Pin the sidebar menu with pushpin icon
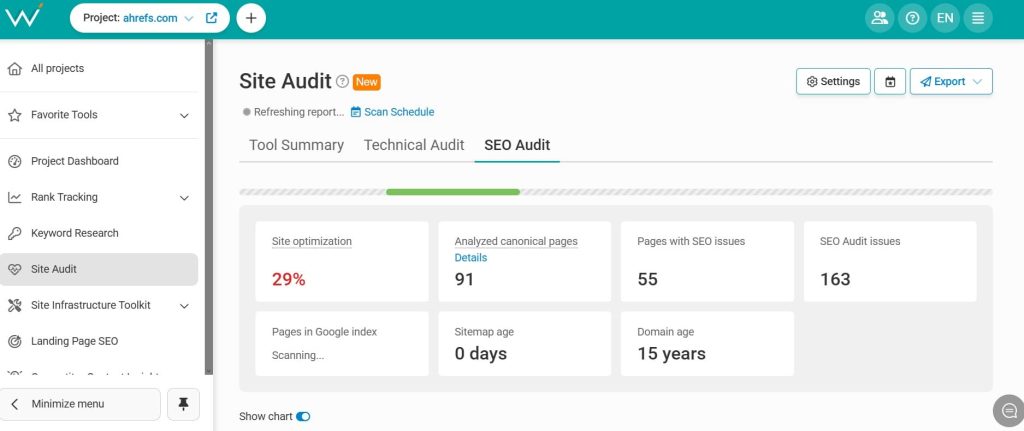 click(x=183, y=404)
